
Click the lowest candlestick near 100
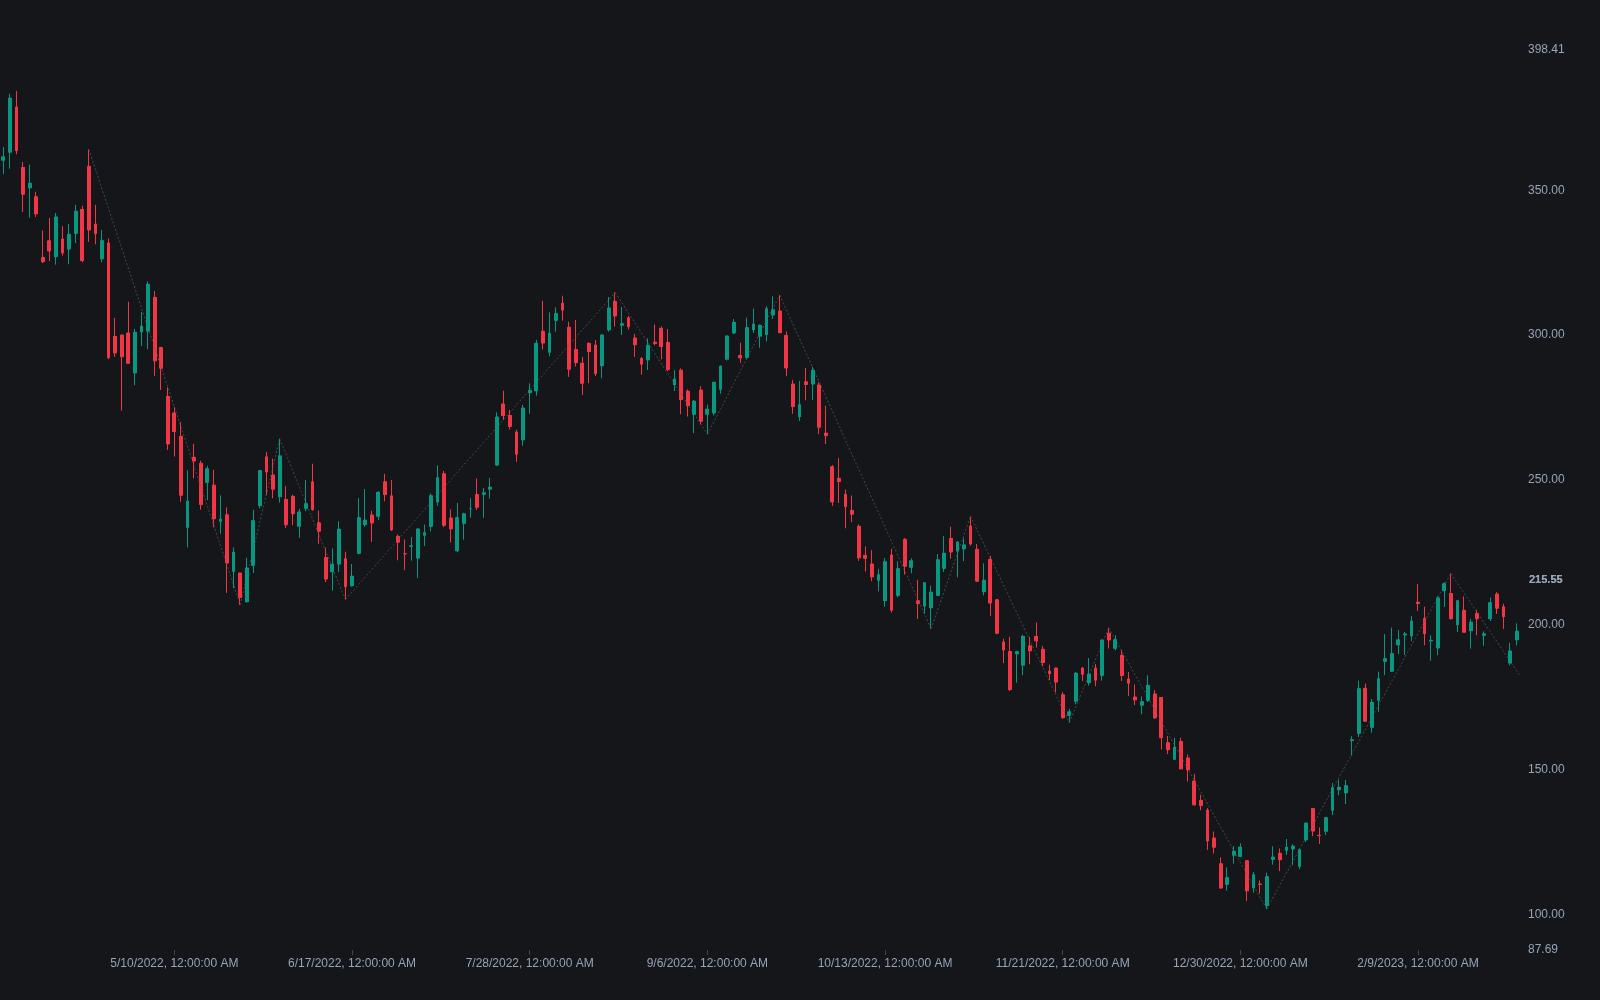pyautogui.click(x=1267, y=891)
